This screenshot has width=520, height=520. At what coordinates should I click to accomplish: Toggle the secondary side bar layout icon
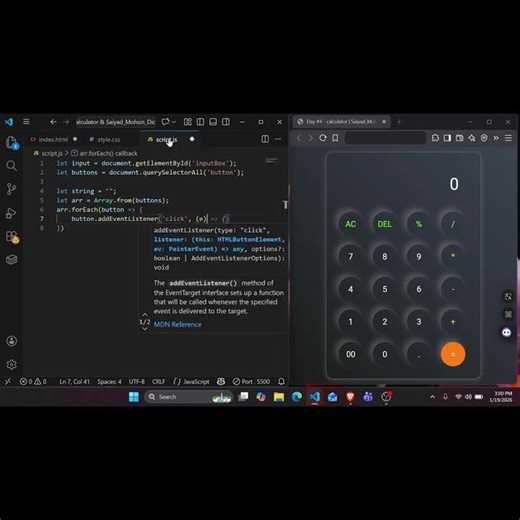(226, 122)
